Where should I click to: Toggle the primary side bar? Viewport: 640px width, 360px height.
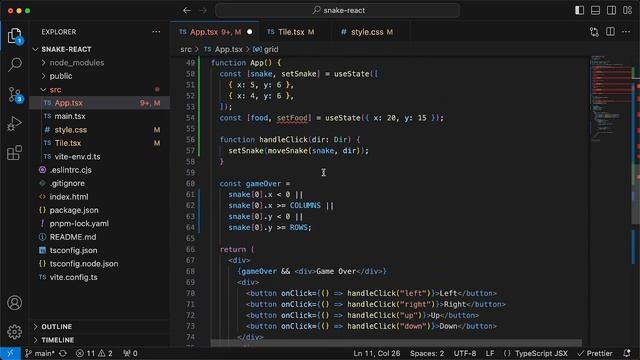pyautogui.click(x=579, y=11)
